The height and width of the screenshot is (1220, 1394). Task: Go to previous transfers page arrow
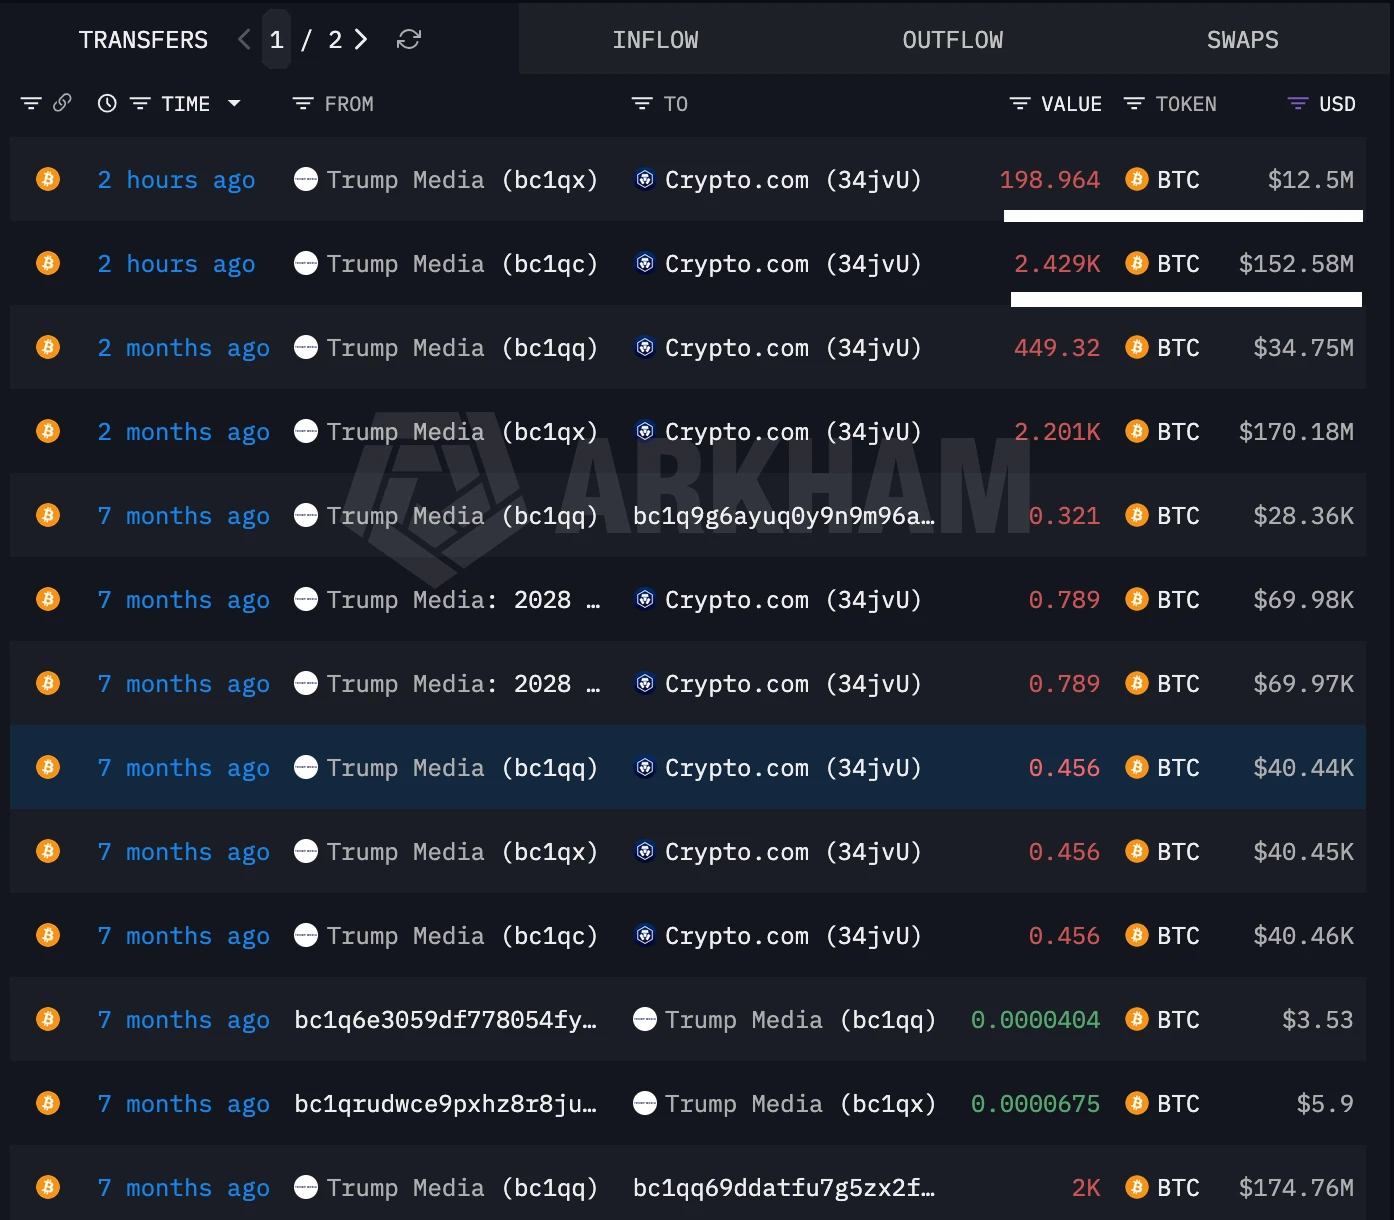click(244, 39)
